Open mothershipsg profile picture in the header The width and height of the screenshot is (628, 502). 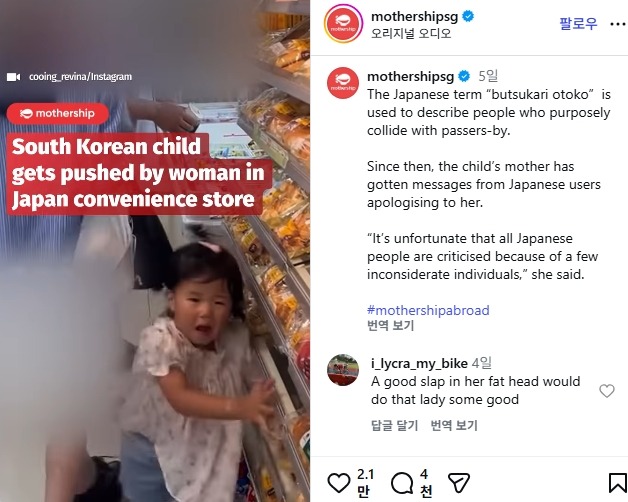click(x=344, y=24)
